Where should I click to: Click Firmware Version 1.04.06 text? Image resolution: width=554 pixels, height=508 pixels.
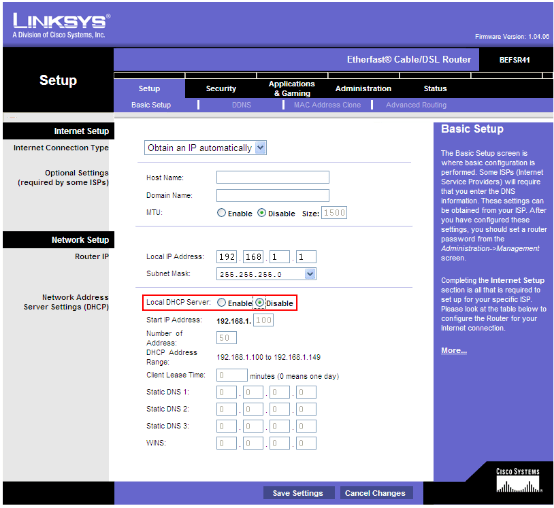click(x=512, y=37)
